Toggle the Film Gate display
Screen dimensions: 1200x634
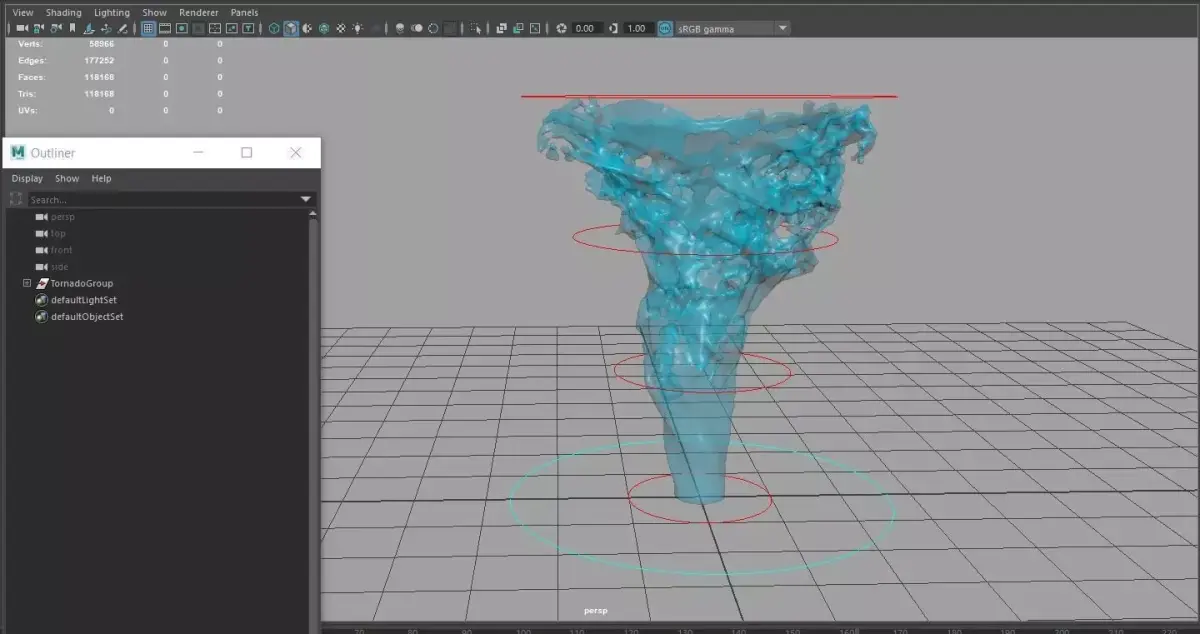[x=165, y=28]
